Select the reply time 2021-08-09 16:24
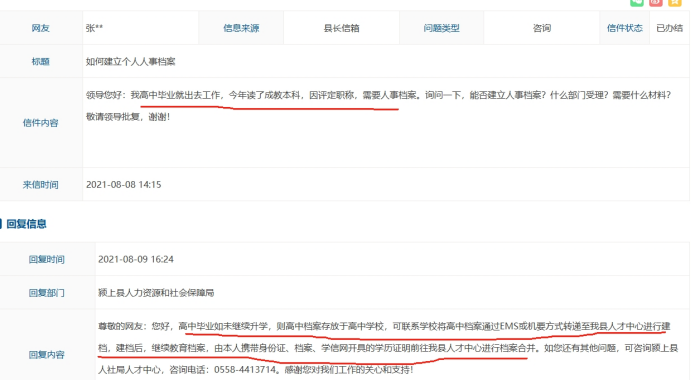This screenshot has width=700, height=380. click(x=136, y=259)
